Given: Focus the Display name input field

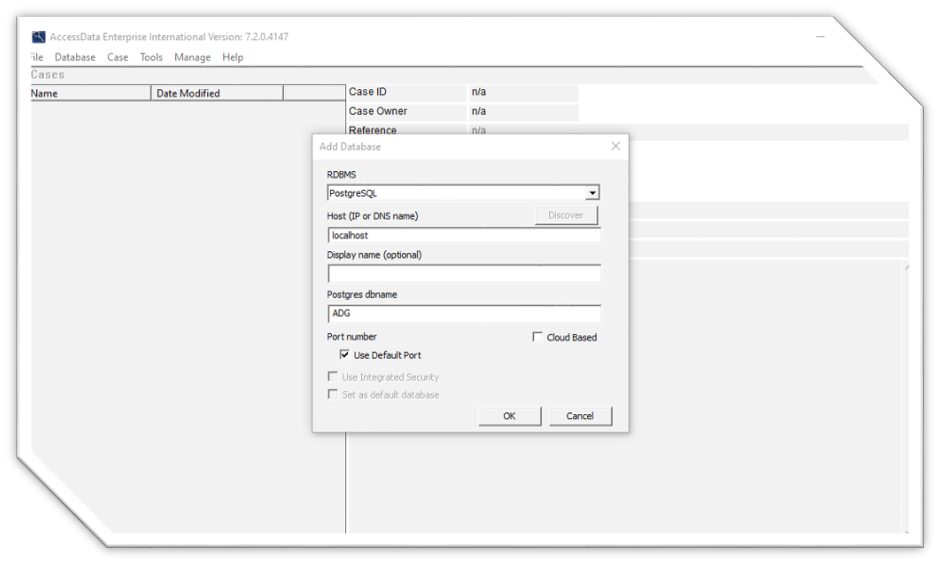Looking at the screenshot, I should 464,274.
